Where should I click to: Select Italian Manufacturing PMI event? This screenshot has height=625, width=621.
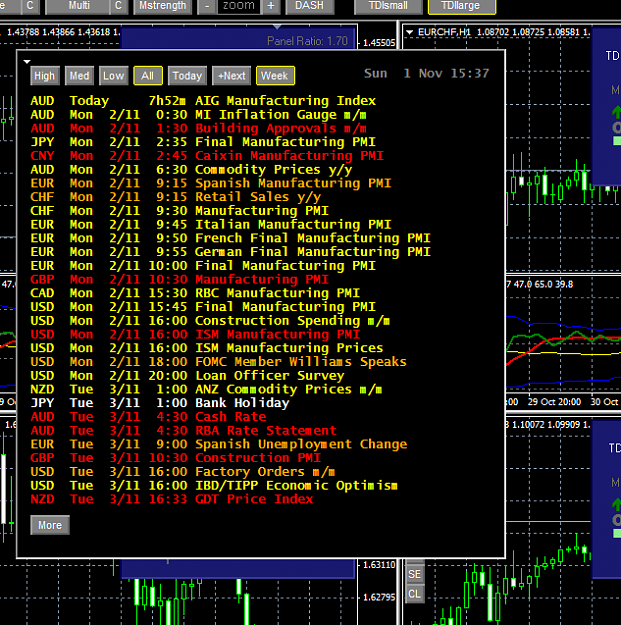point(211,224)
